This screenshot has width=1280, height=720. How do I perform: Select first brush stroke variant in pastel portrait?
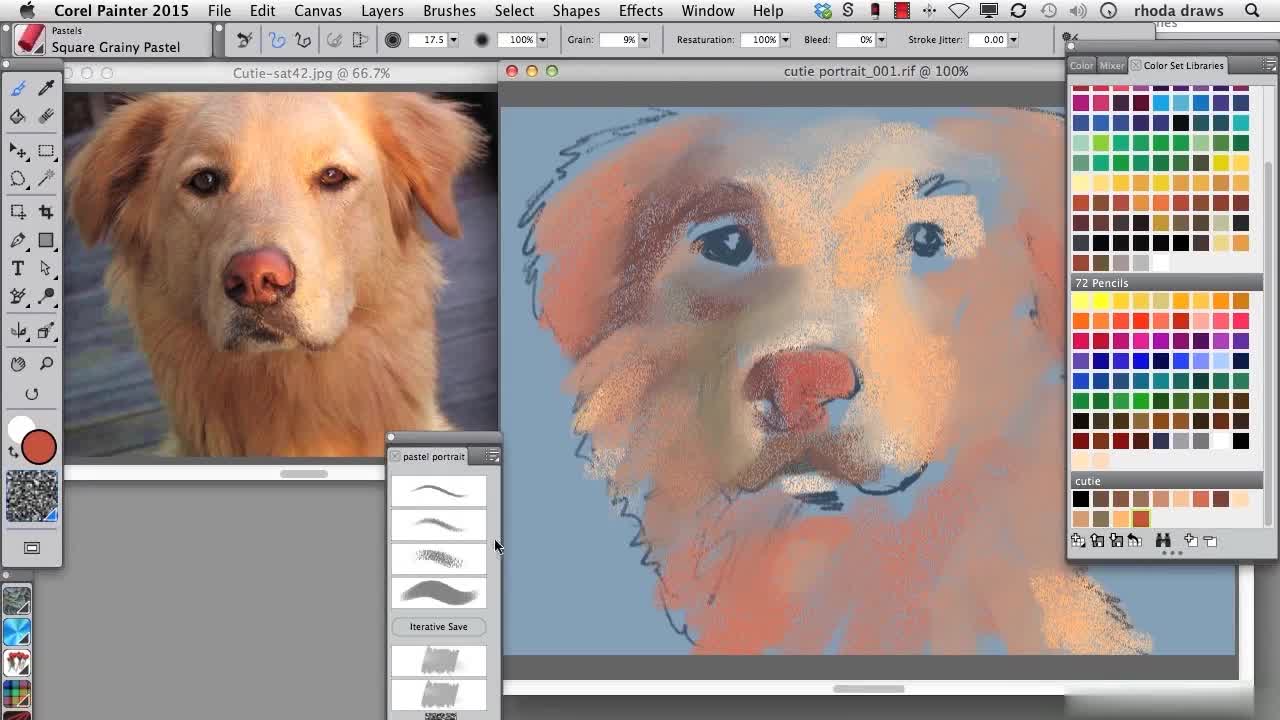(x=438, y=490)
